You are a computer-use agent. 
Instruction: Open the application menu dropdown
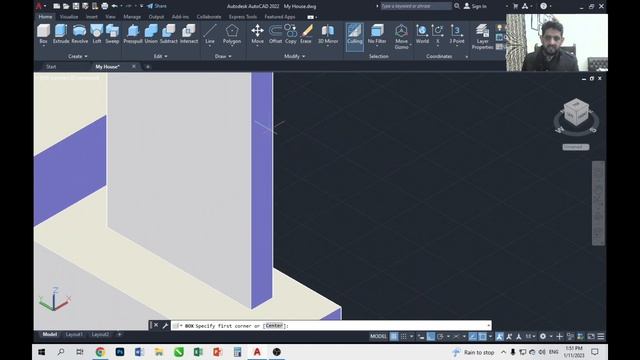point(40,6)
